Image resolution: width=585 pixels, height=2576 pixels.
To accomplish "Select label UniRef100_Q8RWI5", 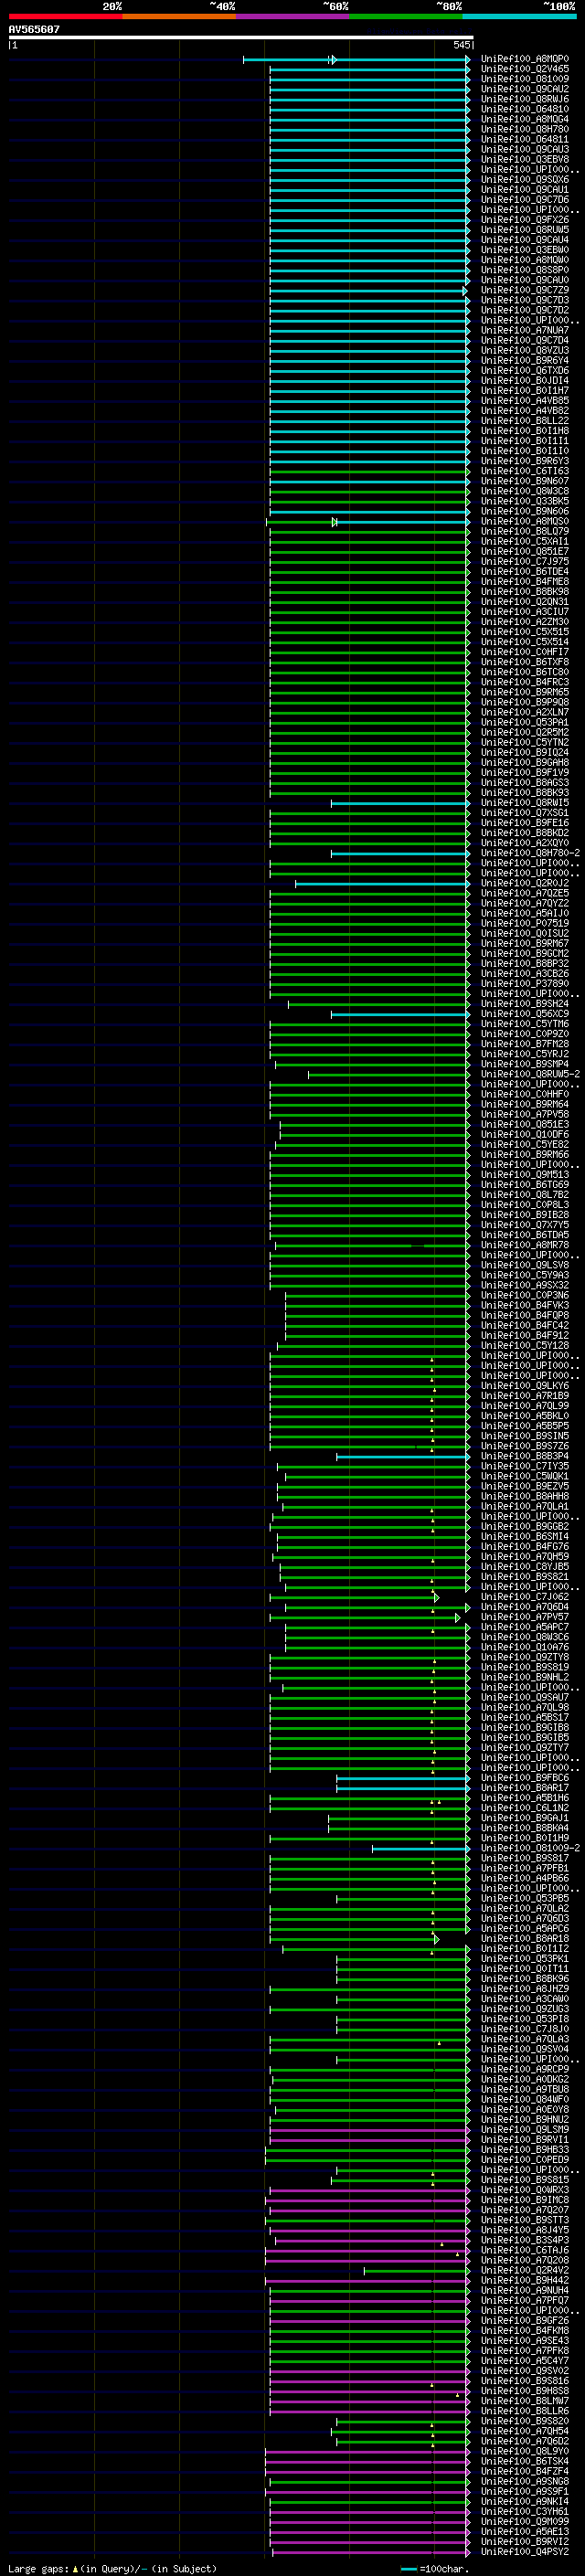I will pos(525,803).
